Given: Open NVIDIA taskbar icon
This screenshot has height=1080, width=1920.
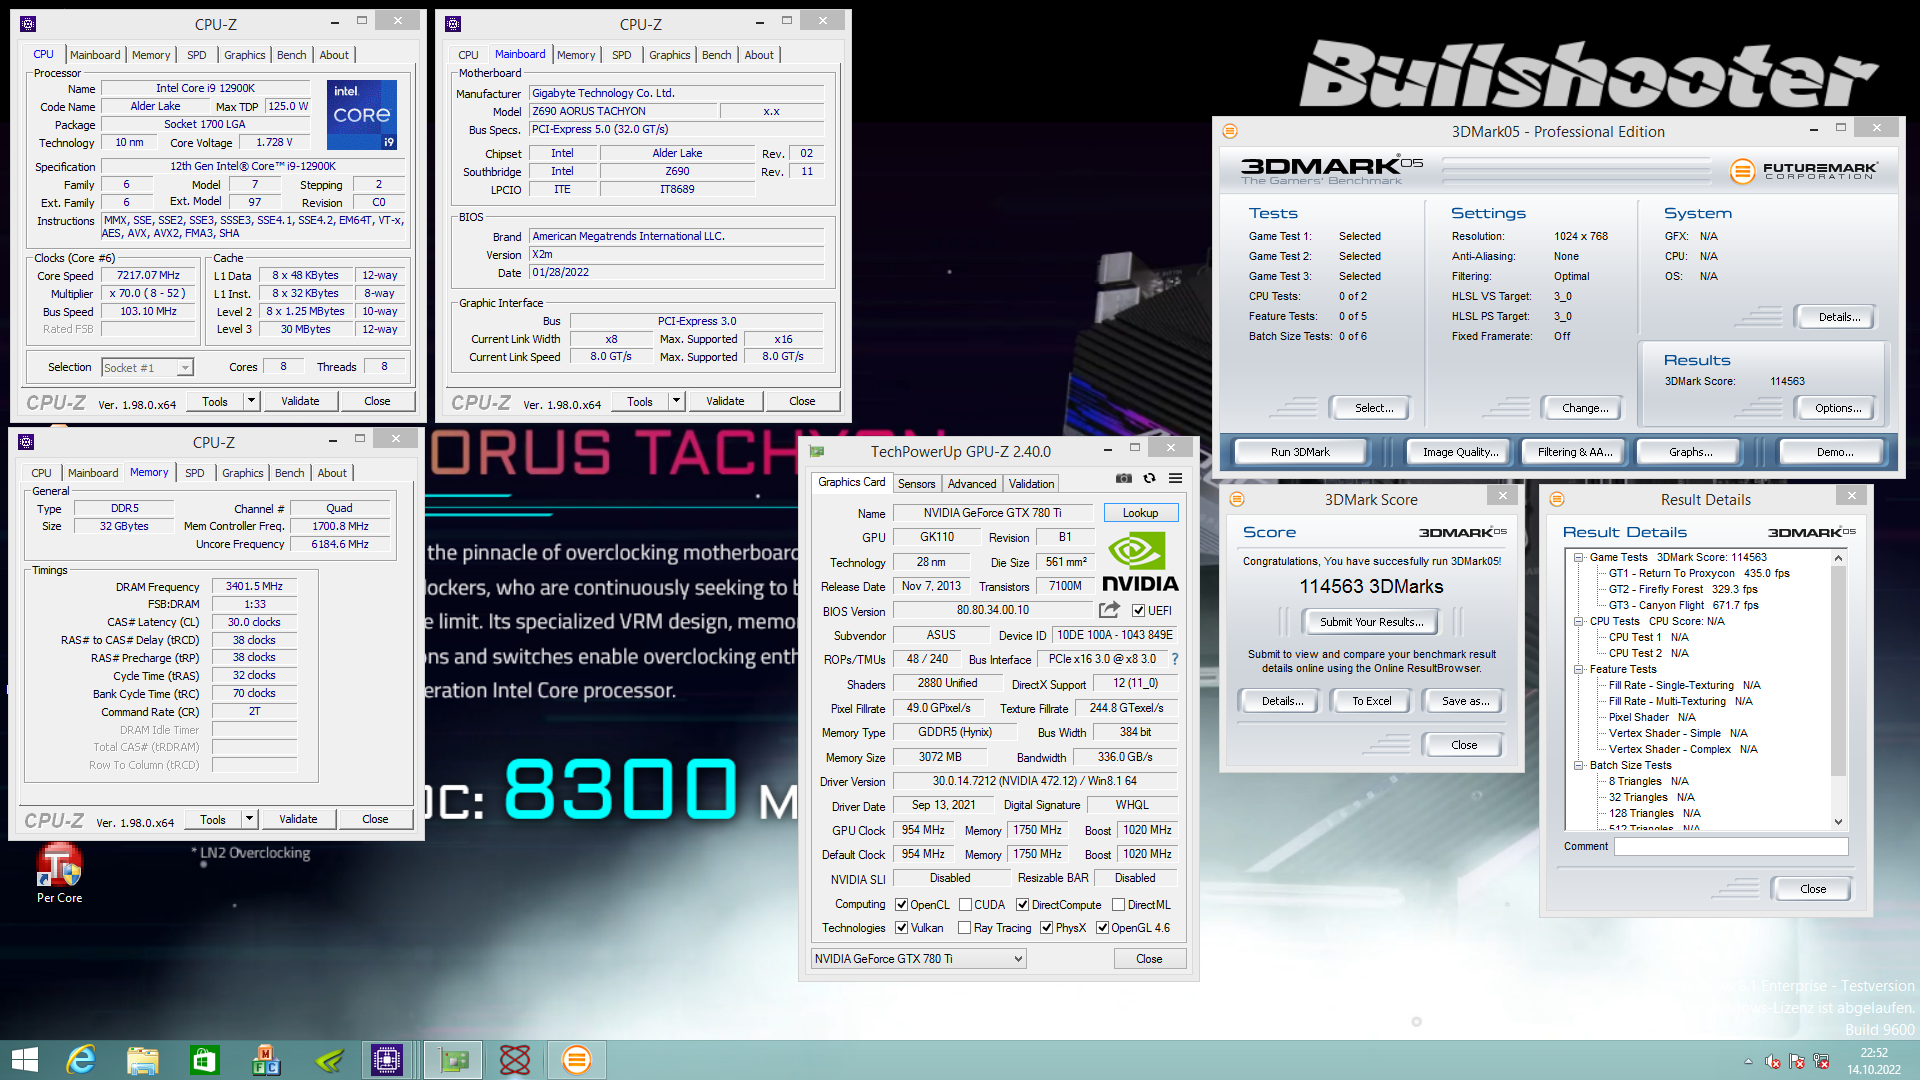Looking at the screenshot, I should coord(329,1060).
